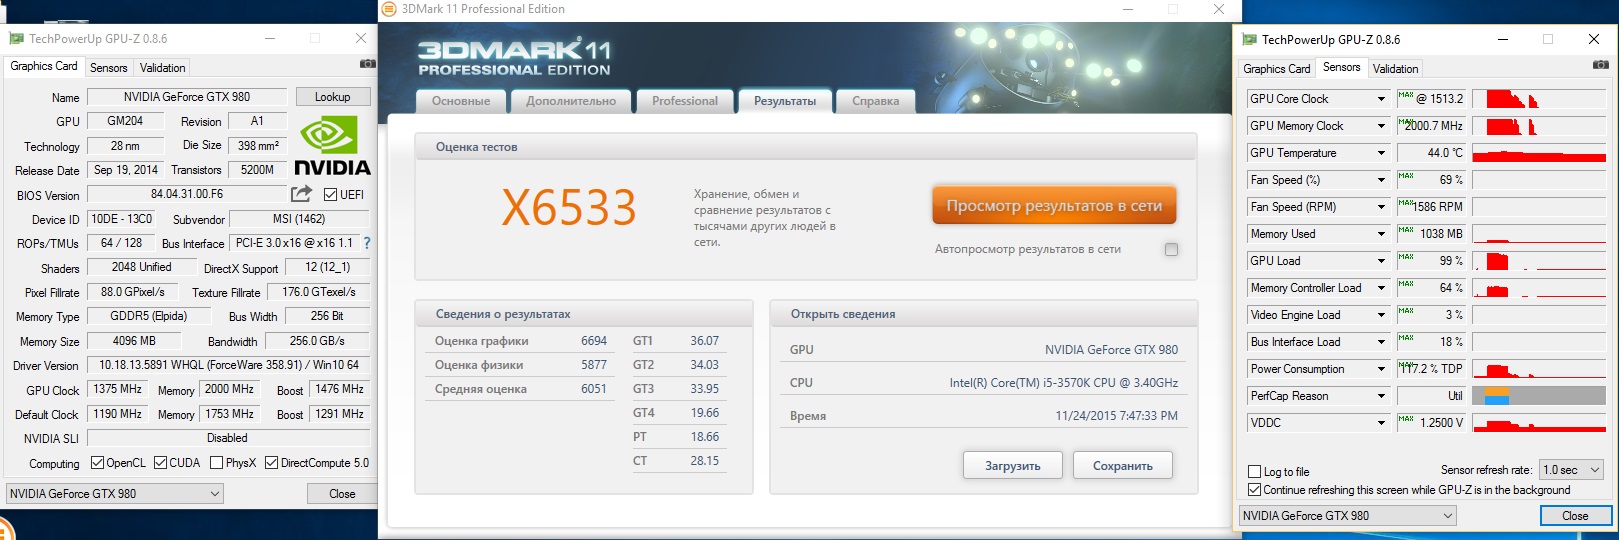Click the Power Consumption 117.2 % TDP value
The image size is (1619, 540).
click(1432, 369)
